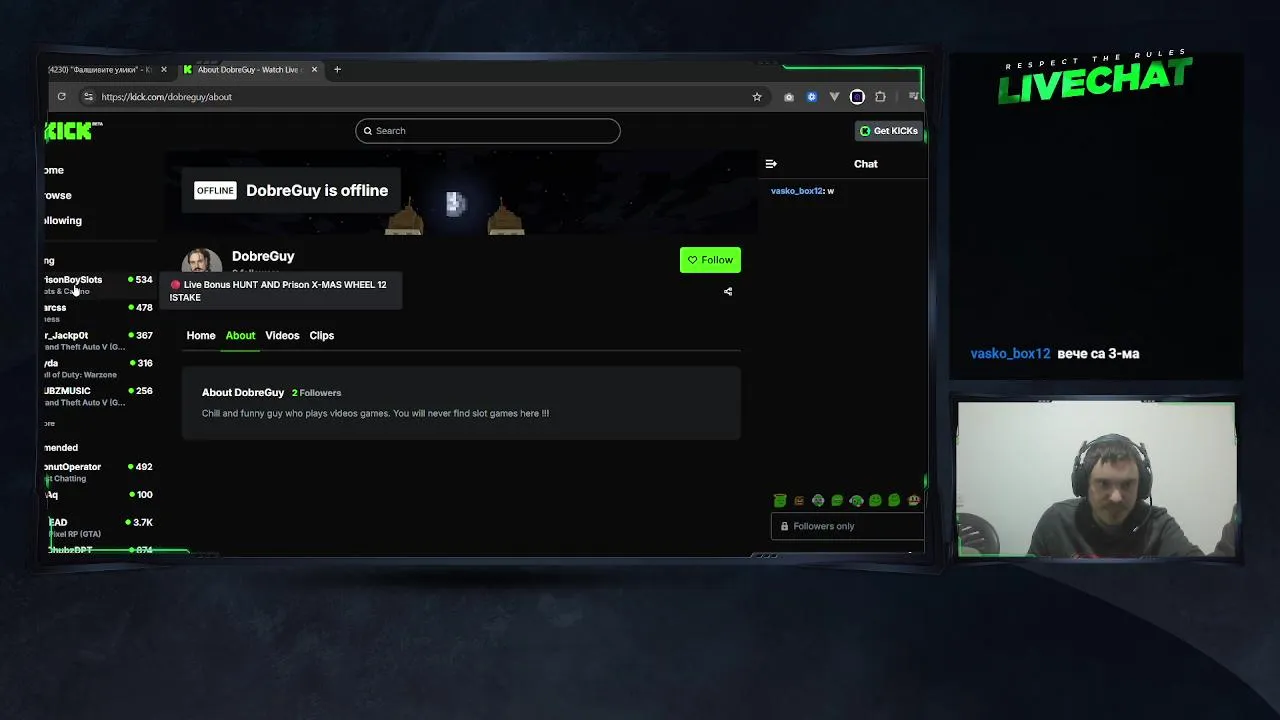Click the camera extension icon in the toolbar
Viewport: 1280px width, 720px height.
[x=789, y=97]
